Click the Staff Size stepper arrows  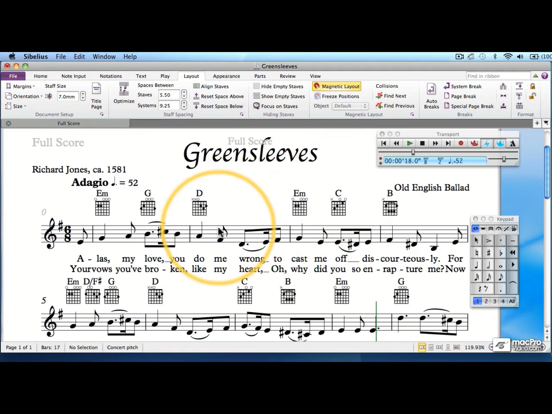pyautogui.click(x=83, y=96)
